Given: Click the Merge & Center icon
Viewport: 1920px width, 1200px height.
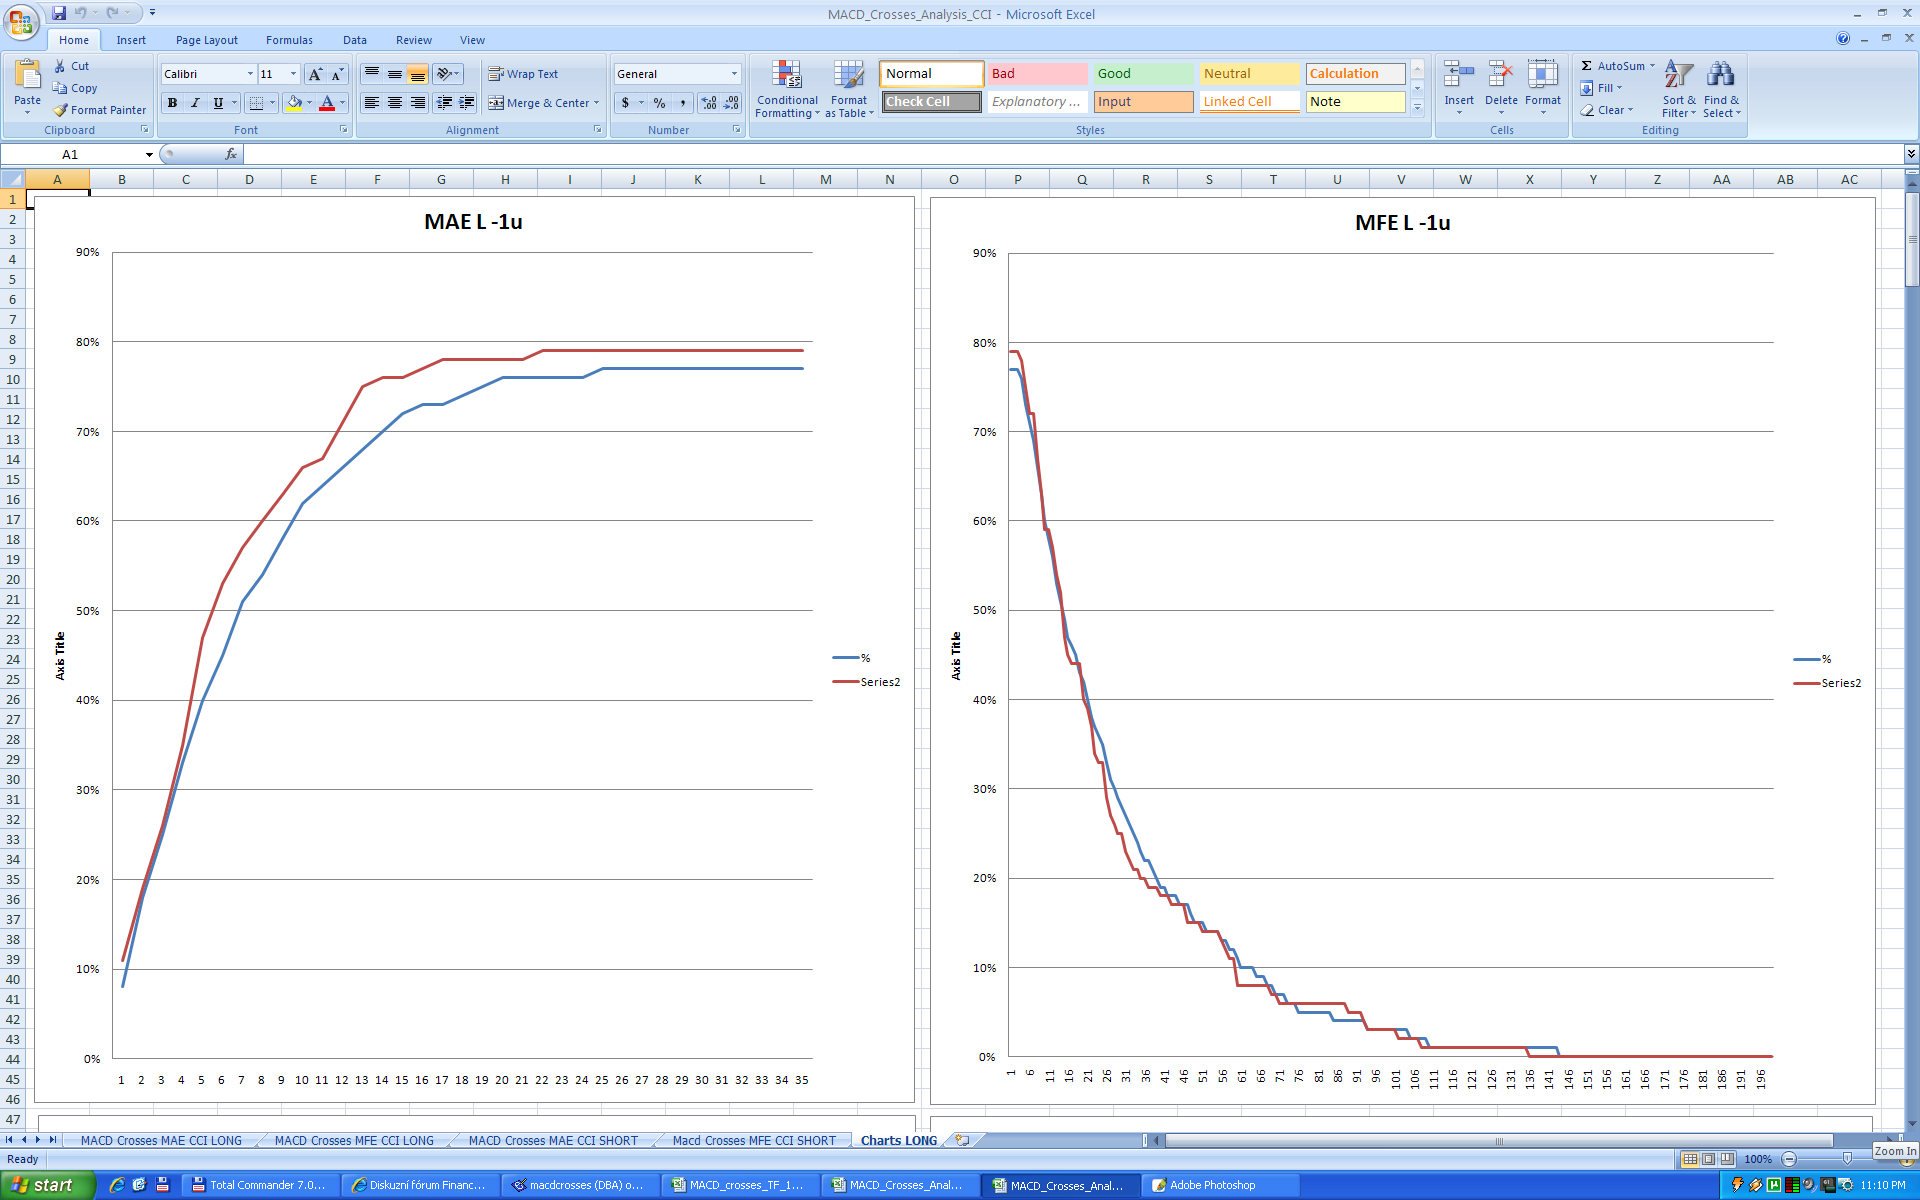Looking at the screenshot, I should point(496,103).
